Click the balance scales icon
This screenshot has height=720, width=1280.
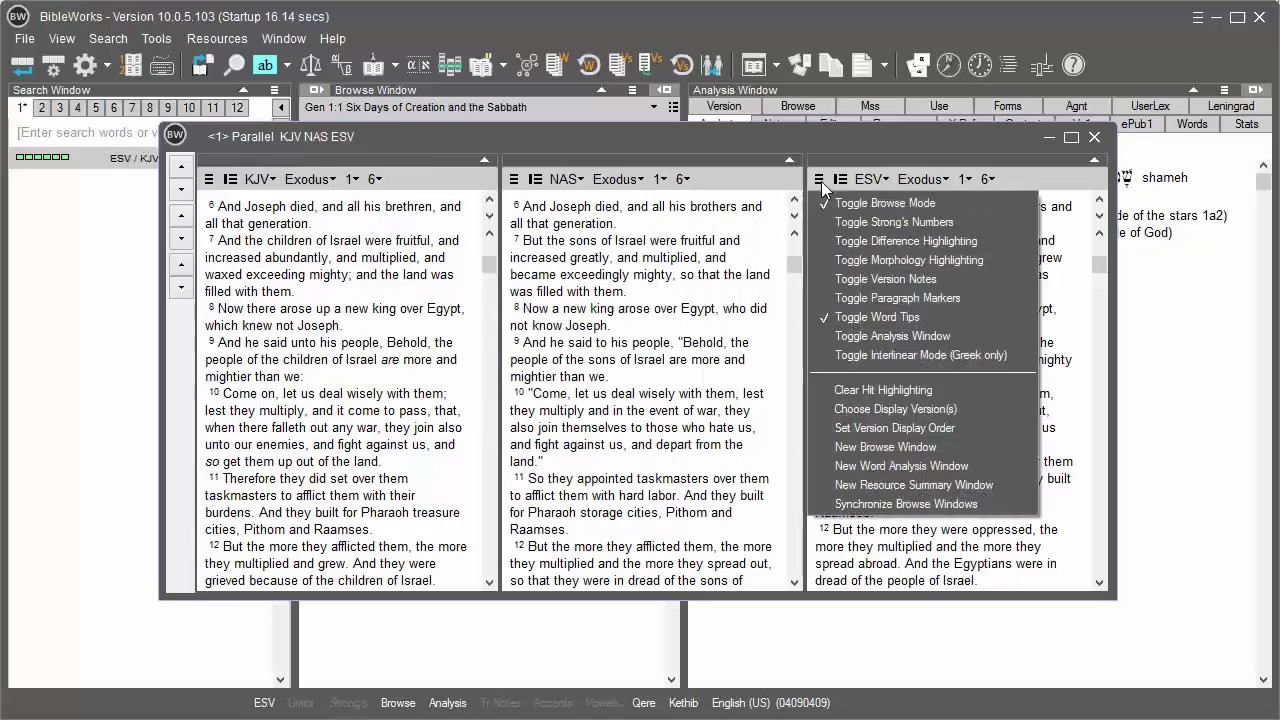(x=311, y=65)
